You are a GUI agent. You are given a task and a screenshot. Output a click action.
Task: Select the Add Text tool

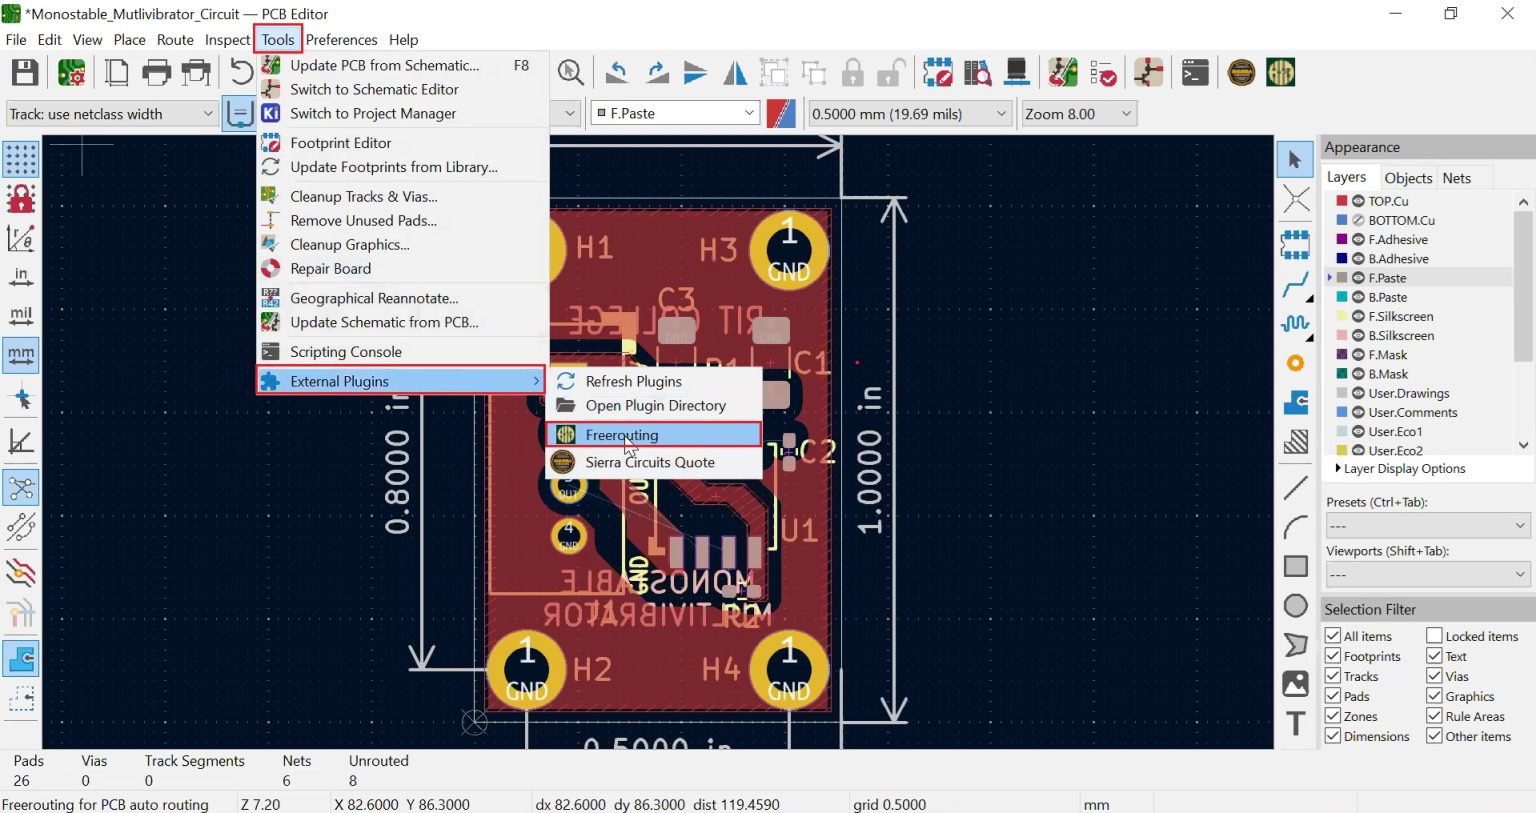tap(1295, 723)
